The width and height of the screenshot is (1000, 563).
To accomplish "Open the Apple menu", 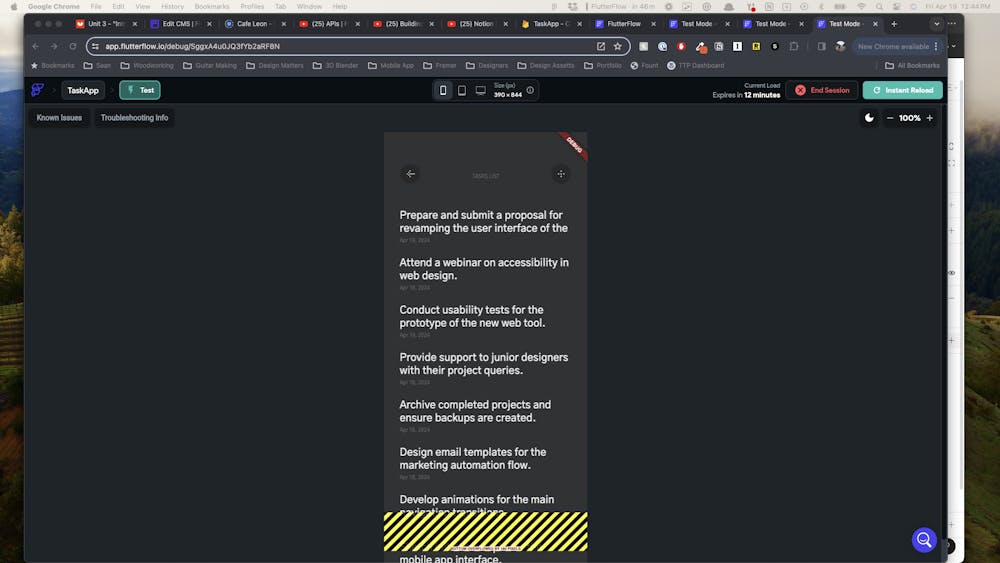I will (13, 6).
